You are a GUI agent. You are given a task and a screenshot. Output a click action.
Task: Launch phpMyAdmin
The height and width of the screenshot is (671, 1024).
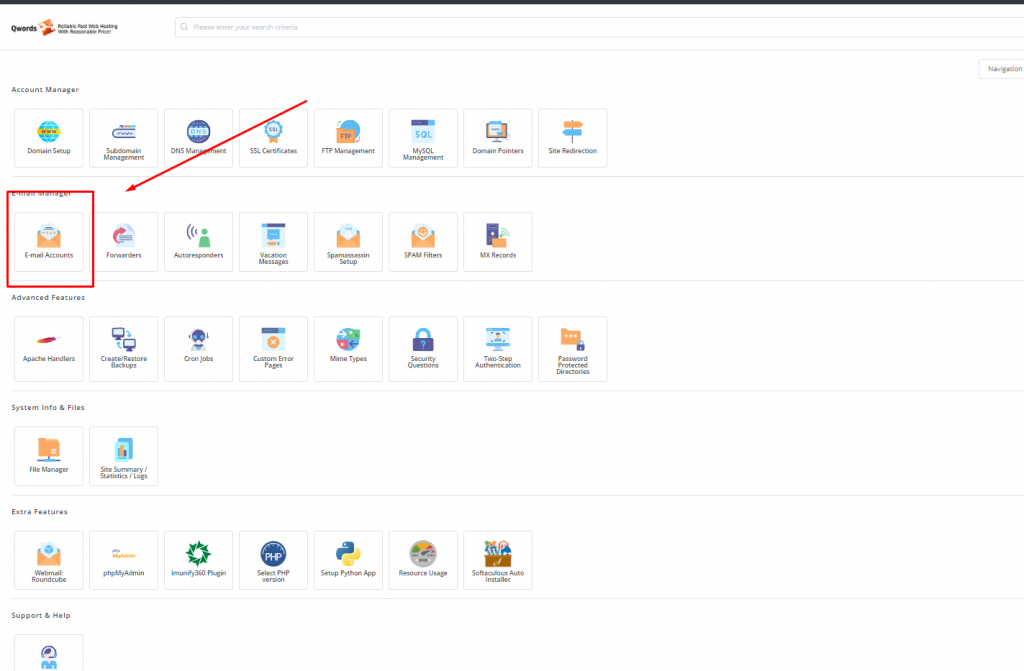[123, 559]
